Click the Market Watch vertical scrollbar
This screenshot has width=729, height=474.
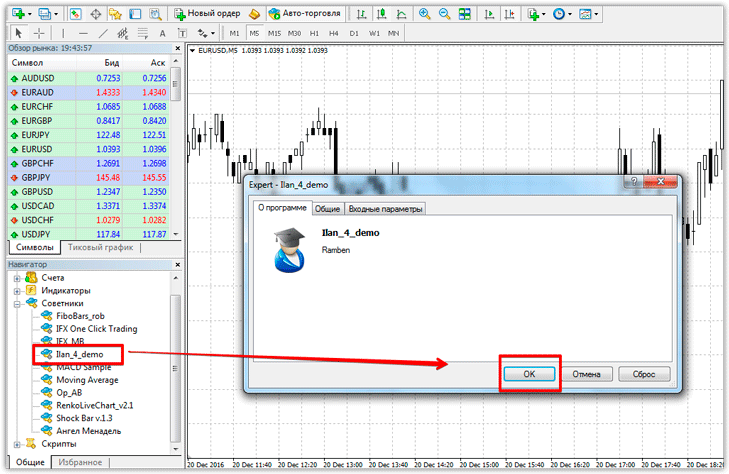point(176,150)
